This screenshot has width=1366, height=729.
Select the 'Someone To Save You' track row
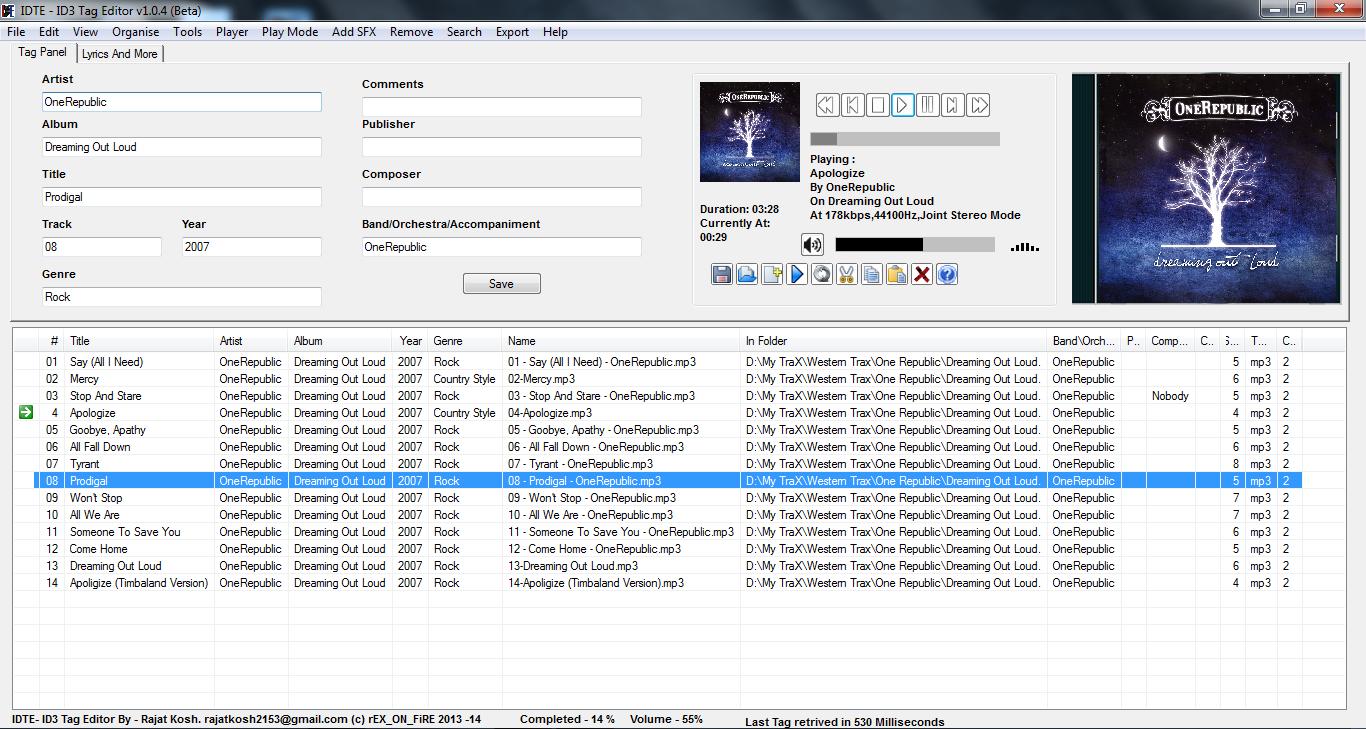pos(657,531)
